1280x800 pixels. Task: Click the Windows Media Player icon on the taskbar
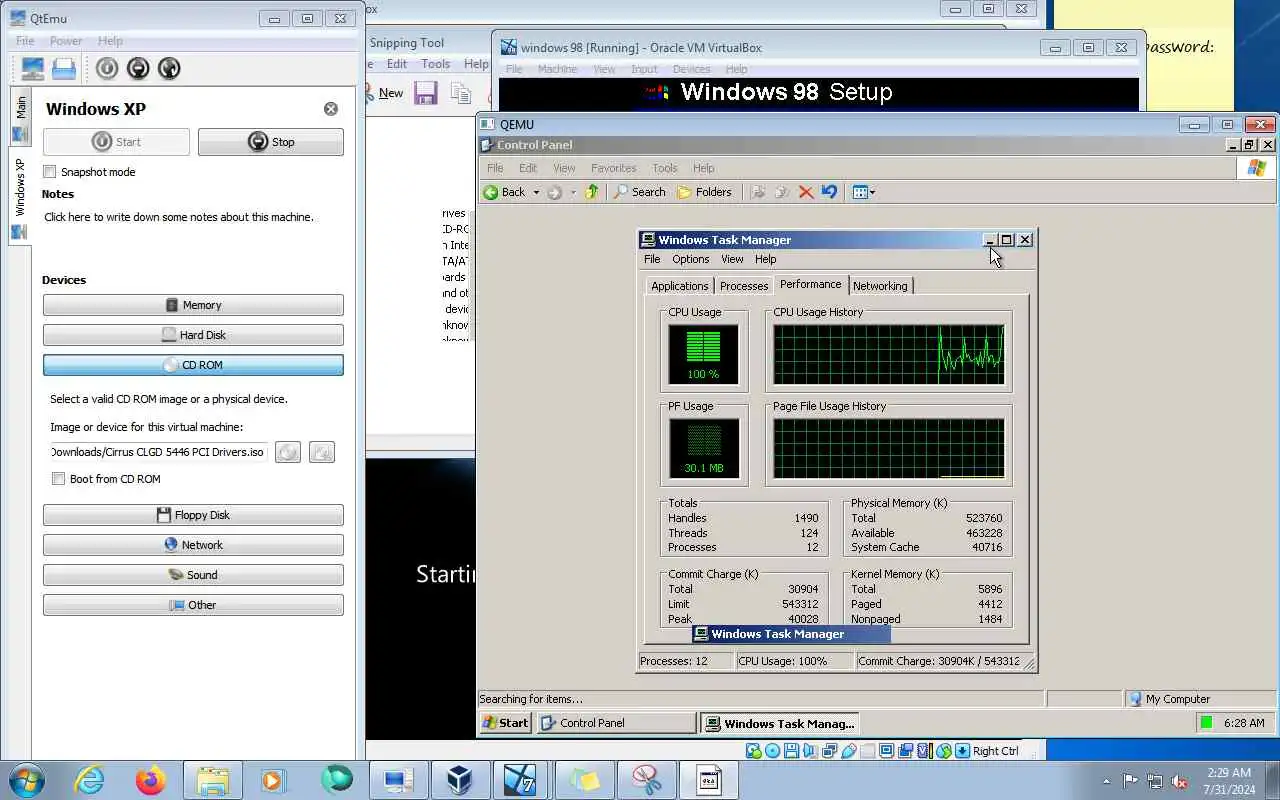[x=273, y=780]
